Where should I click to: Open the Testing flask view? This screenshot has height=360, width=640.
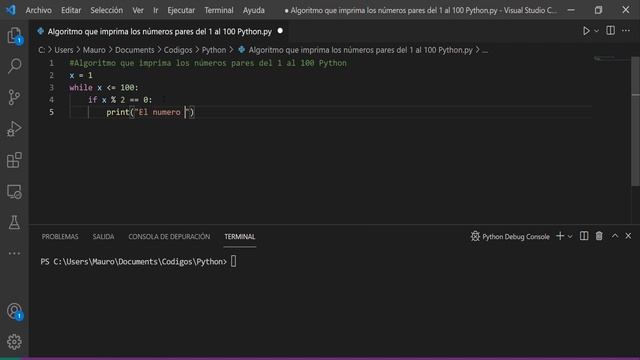coord(14,222)
